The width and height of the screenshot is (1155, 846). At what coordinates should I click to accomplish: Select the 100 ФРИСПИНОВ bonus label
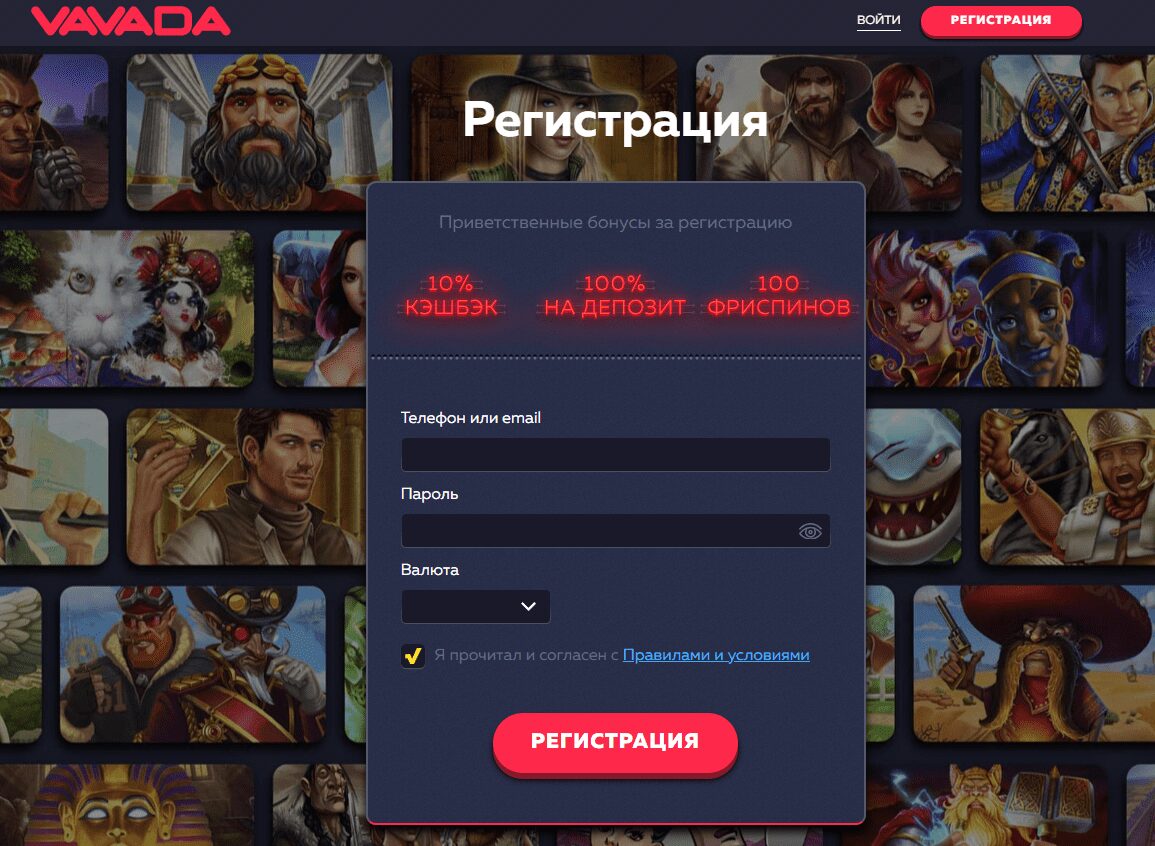click(x=779, y=295)
